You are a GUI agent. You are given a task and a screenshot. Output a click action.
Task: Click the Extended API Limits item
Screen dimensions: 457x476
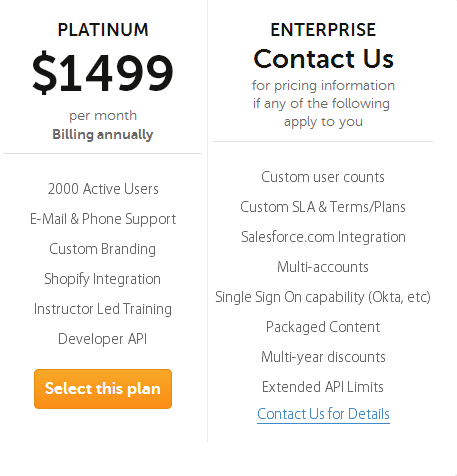pyautogui.click(x=323, y=387)
